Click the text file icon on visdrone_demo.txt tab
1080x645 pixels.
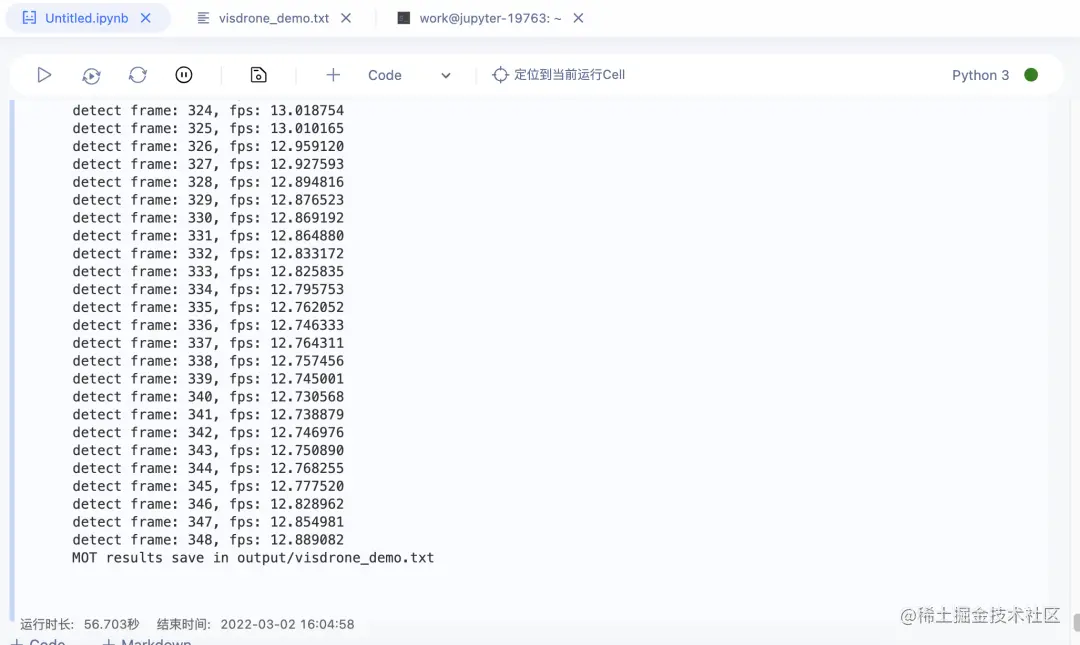pos(203,18)
